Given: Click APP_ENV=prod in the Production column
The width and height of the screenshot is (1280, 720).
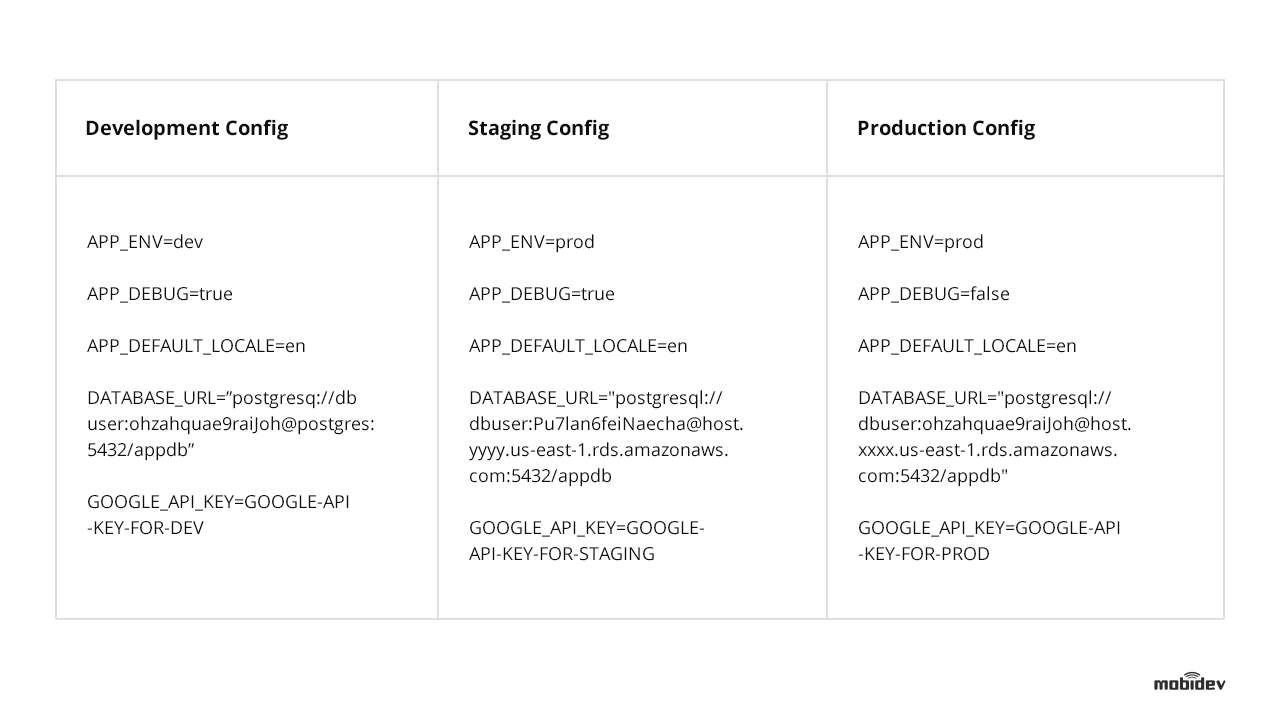Looking at the screenshot, I should point(920,242).
